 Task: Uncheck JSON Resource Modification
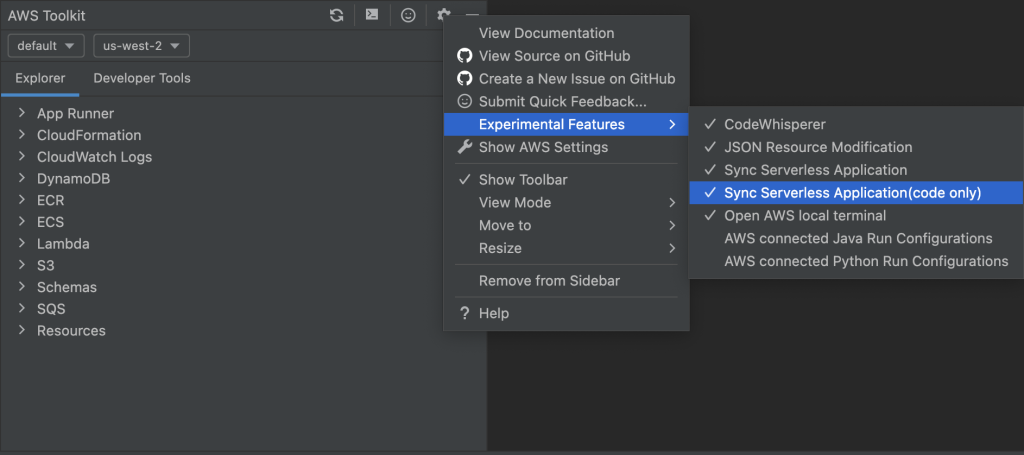[856, 147]
